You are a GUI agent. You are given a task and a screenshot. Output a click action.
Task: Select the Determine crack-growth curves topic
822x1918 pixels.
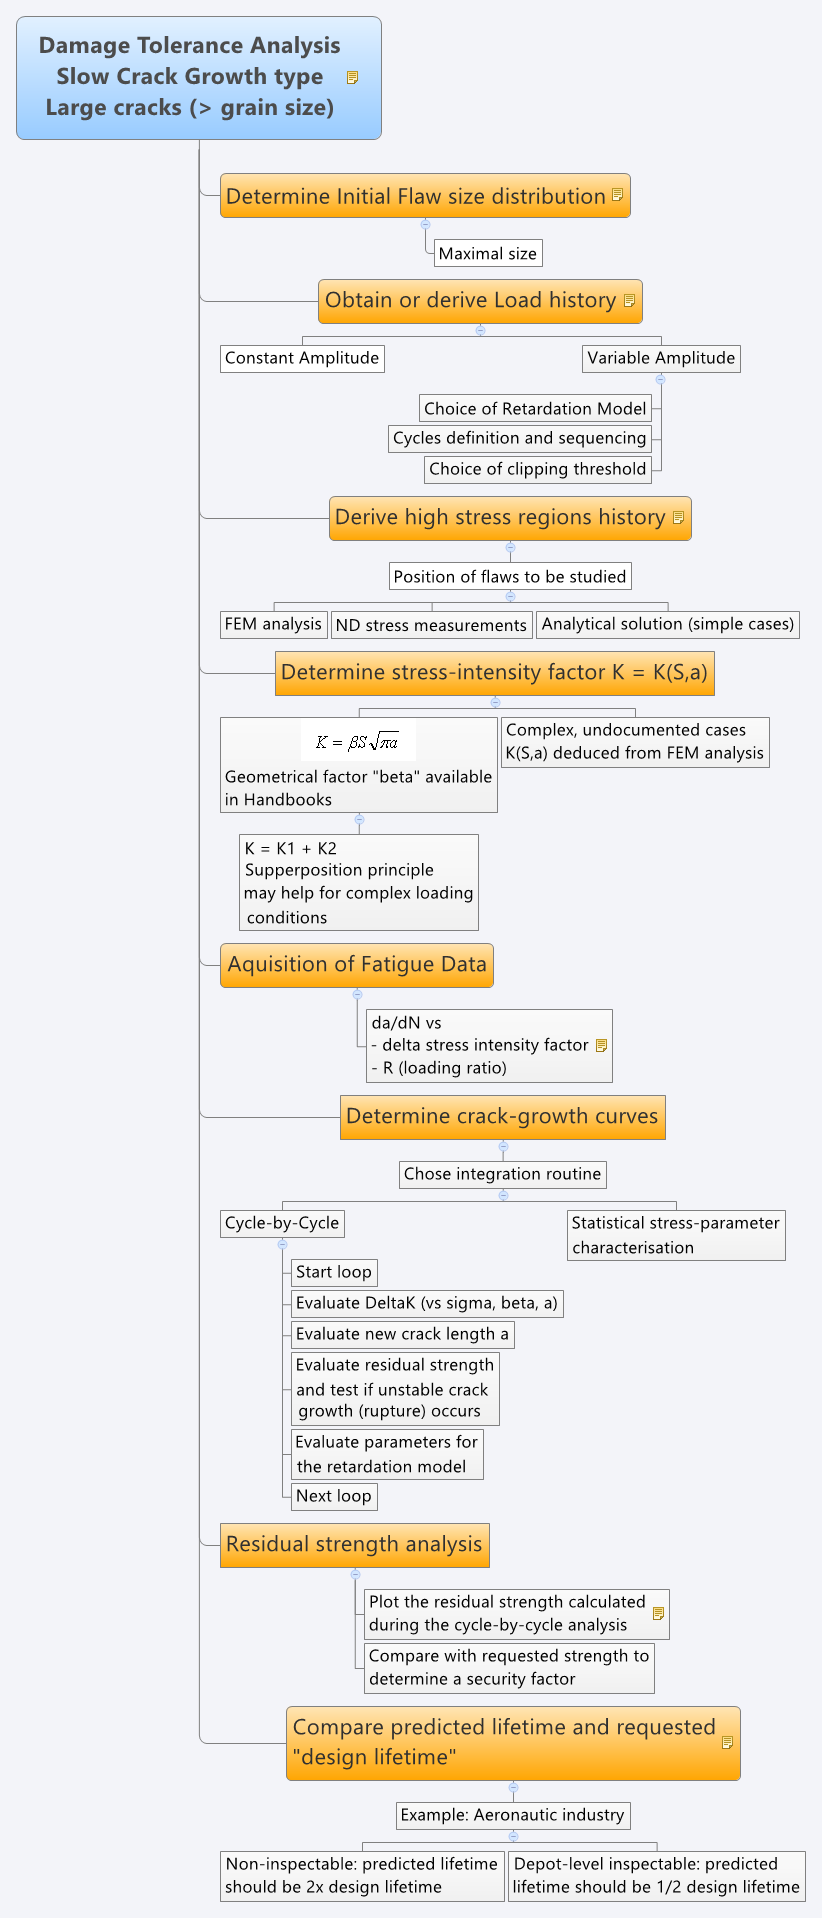tap(503, 1117)
